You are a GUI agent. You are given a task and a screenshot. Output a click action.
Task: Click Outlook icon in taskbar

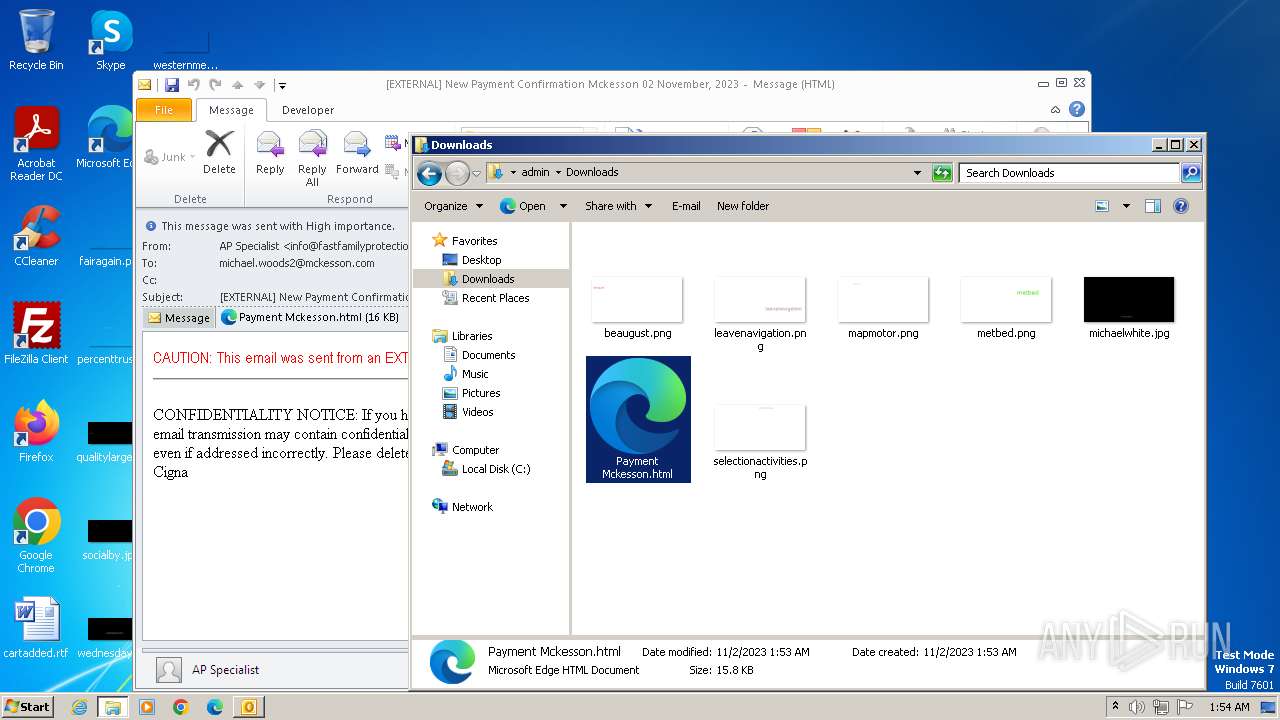[x=248, y=707]
